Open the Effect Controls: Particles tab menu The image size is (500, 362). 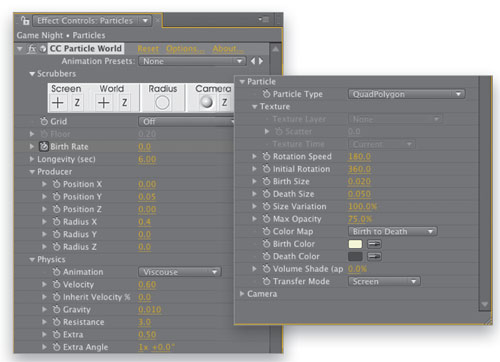click(145, 21)
